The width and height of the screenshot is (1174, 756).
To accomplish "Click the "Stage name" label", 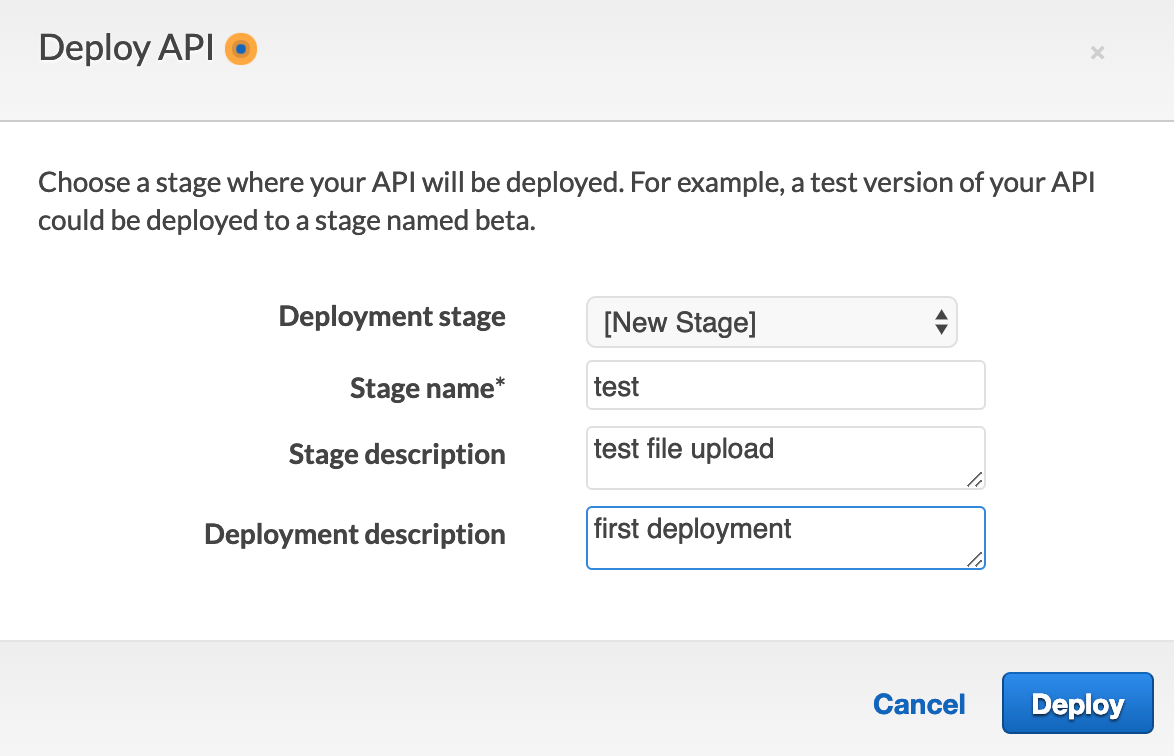I will [x=421, y=387].
